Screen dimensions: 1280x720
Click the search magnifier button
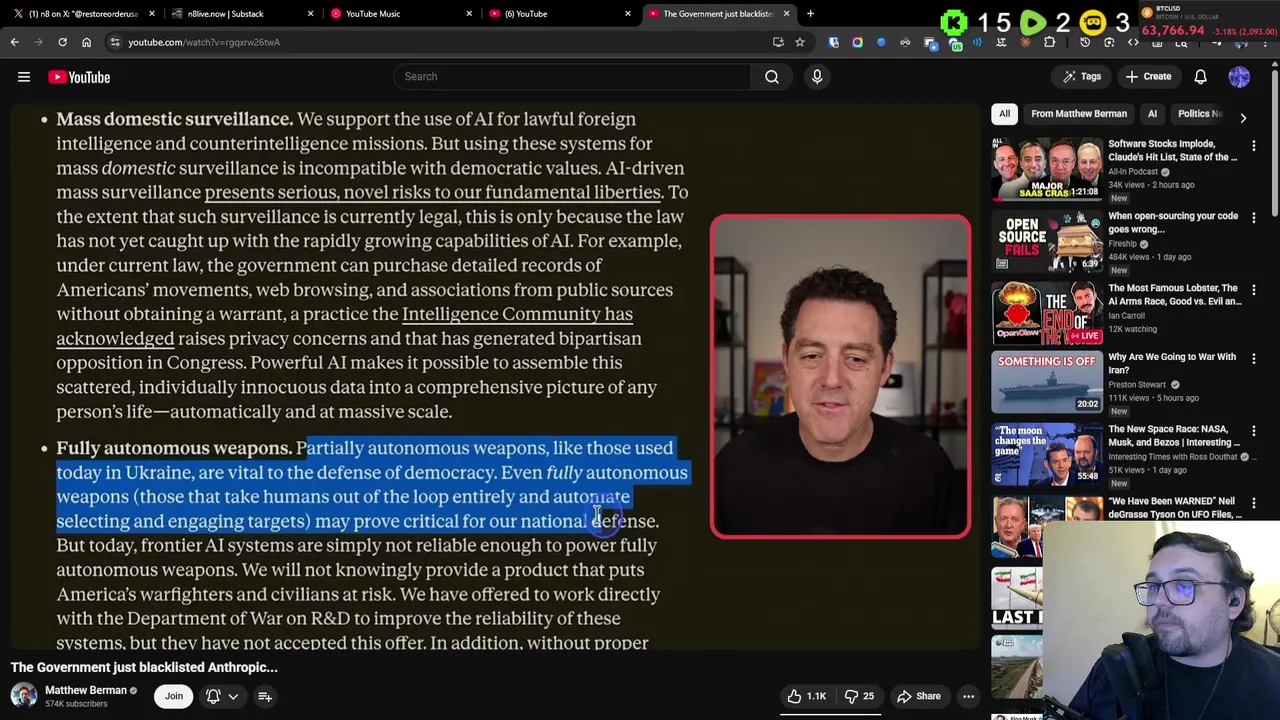pos(772,76)
